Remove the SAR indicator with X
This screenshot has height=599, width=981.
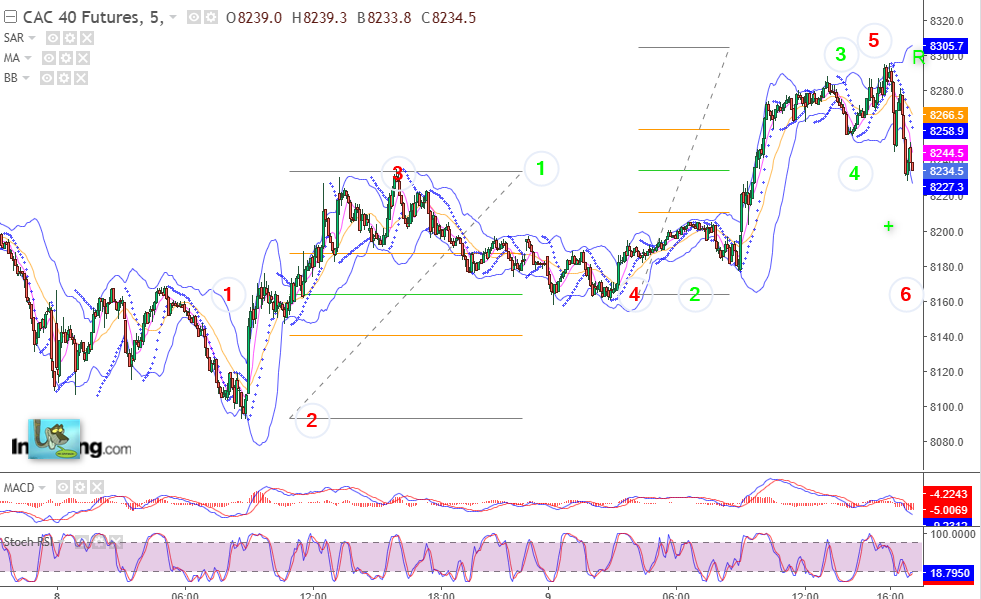[x=87, y=38]
